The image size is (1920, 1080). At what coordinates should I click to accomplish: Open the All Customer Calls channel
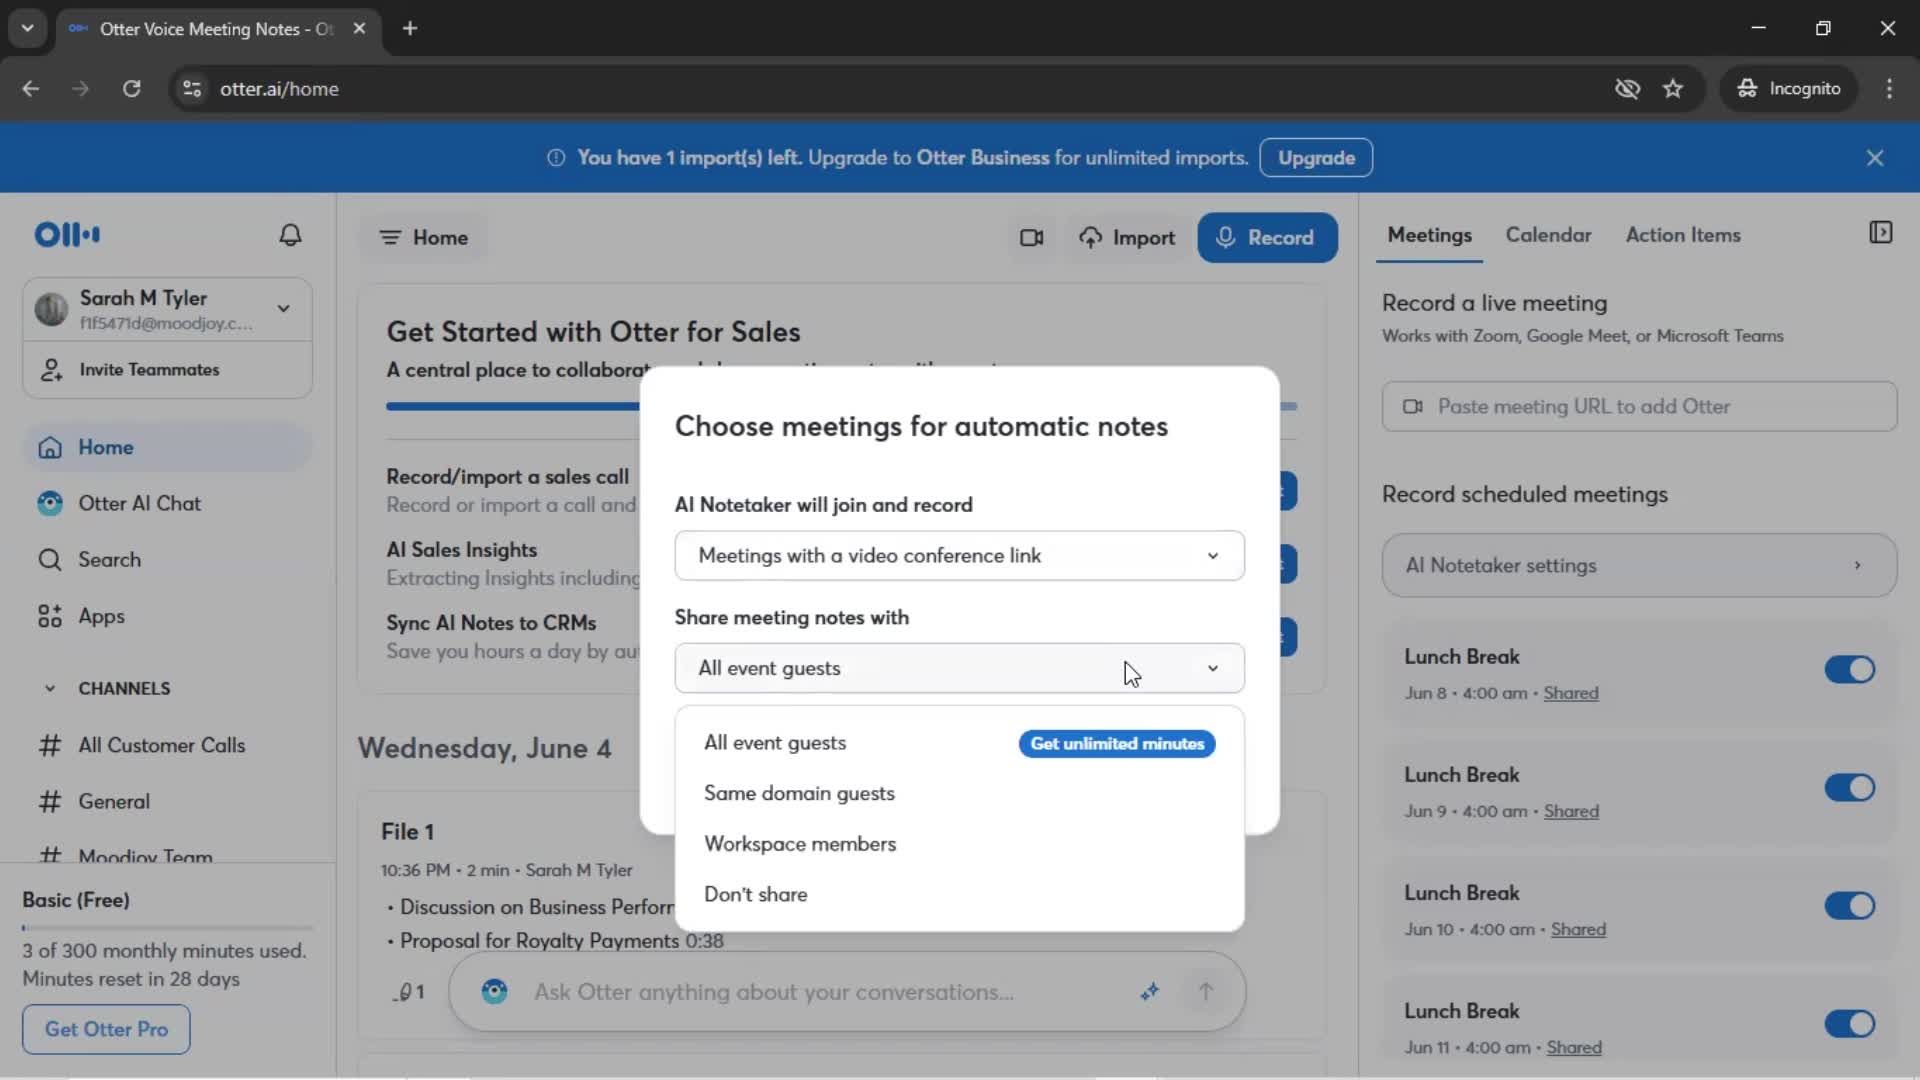[x=161, y=746]
